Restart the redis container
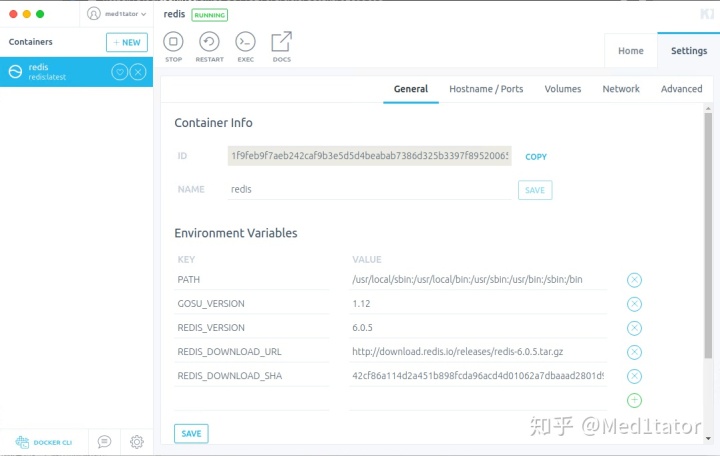 [209, 42]
